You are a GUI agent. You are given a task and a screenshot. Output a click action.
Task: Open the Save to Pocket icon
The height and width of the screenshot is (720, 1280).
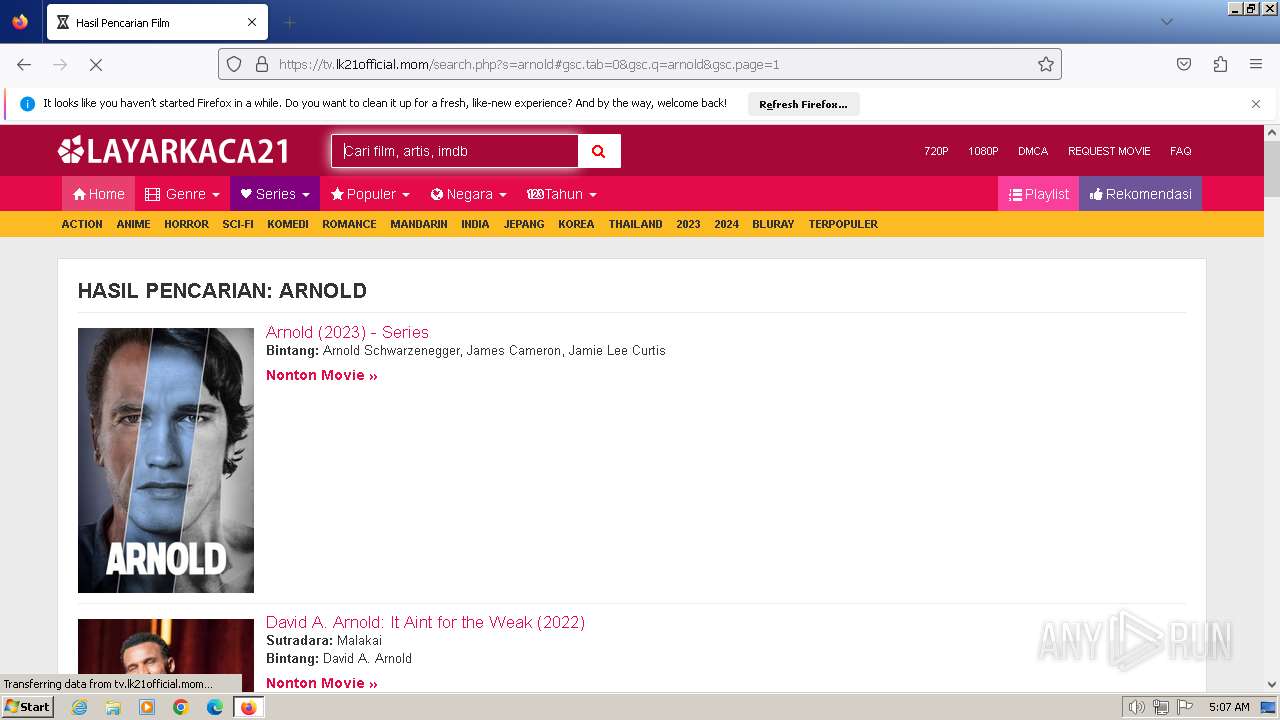(1184, 64)
